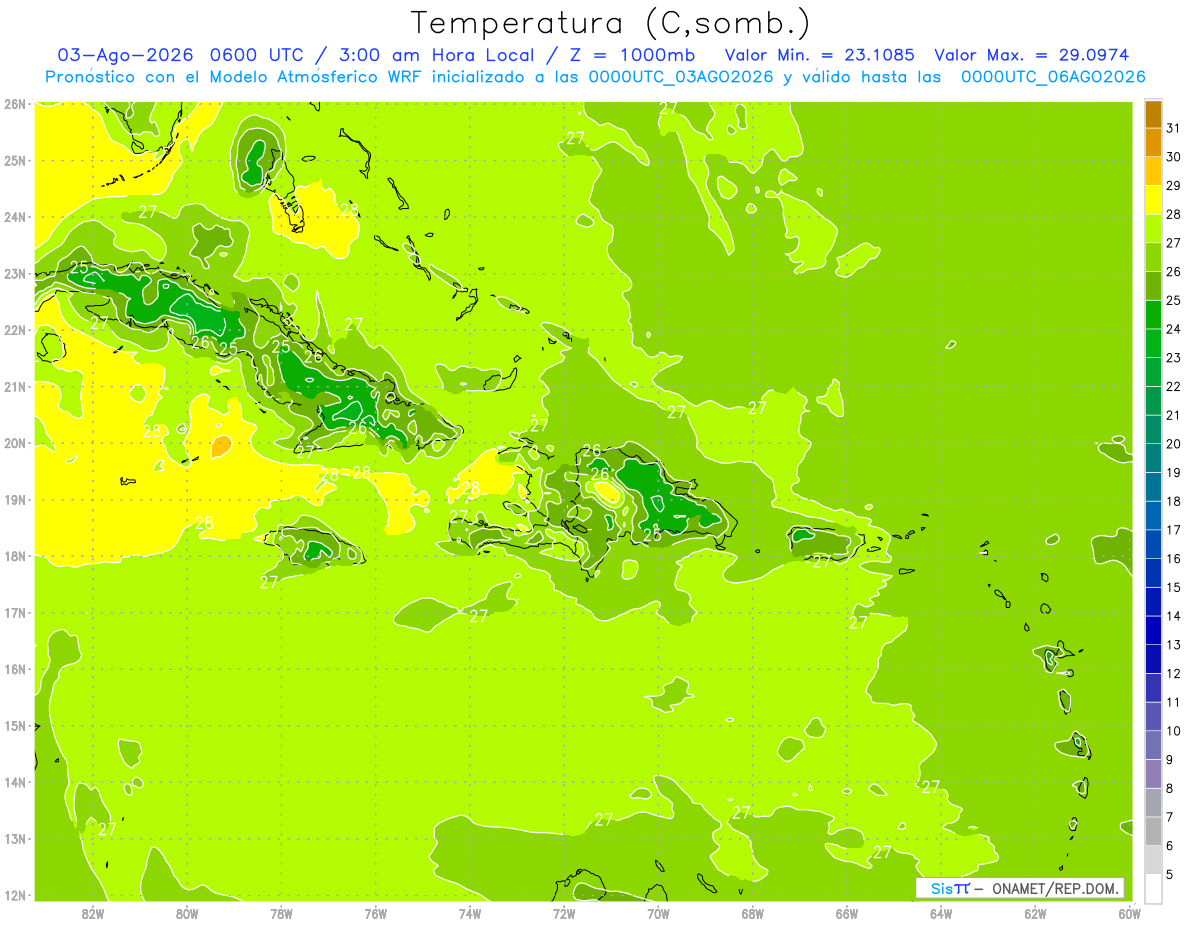Click the '78W' longitude axis label

281,913
